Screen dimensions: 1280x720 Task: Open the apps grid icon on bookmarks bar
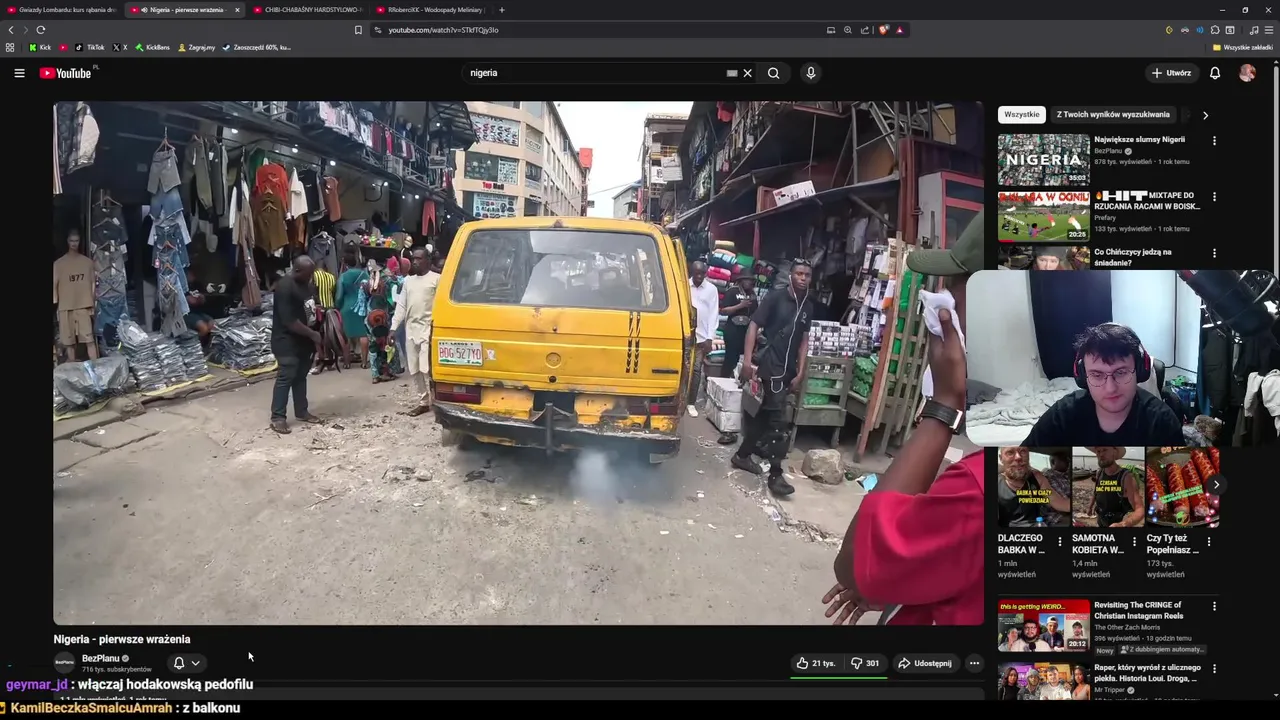click(10, 47)
